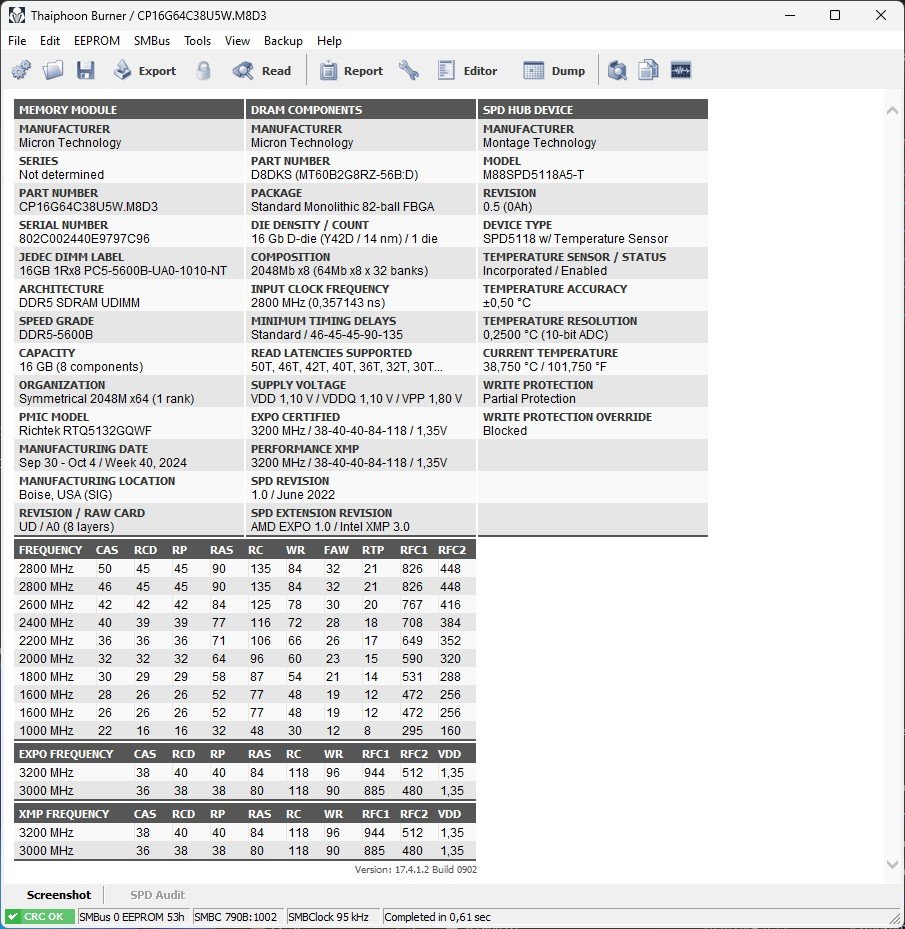Click the Montage Technology manufacturer value
Screen dimensions: 905x929
point(539,143)
